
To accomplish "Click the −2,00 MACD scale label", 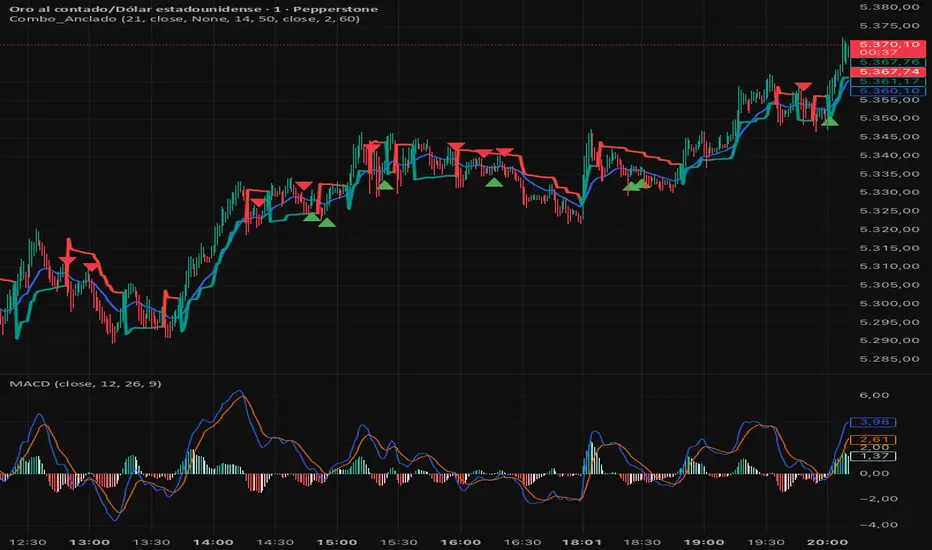I will tap(879, 498).
